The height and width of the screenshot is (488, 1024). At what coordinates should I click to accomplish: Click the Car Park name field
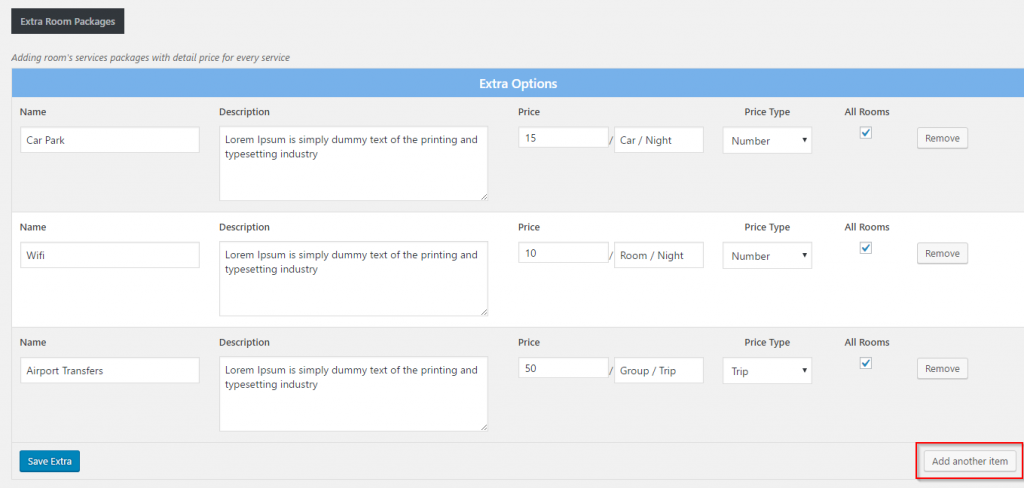(x=110, y=140)
